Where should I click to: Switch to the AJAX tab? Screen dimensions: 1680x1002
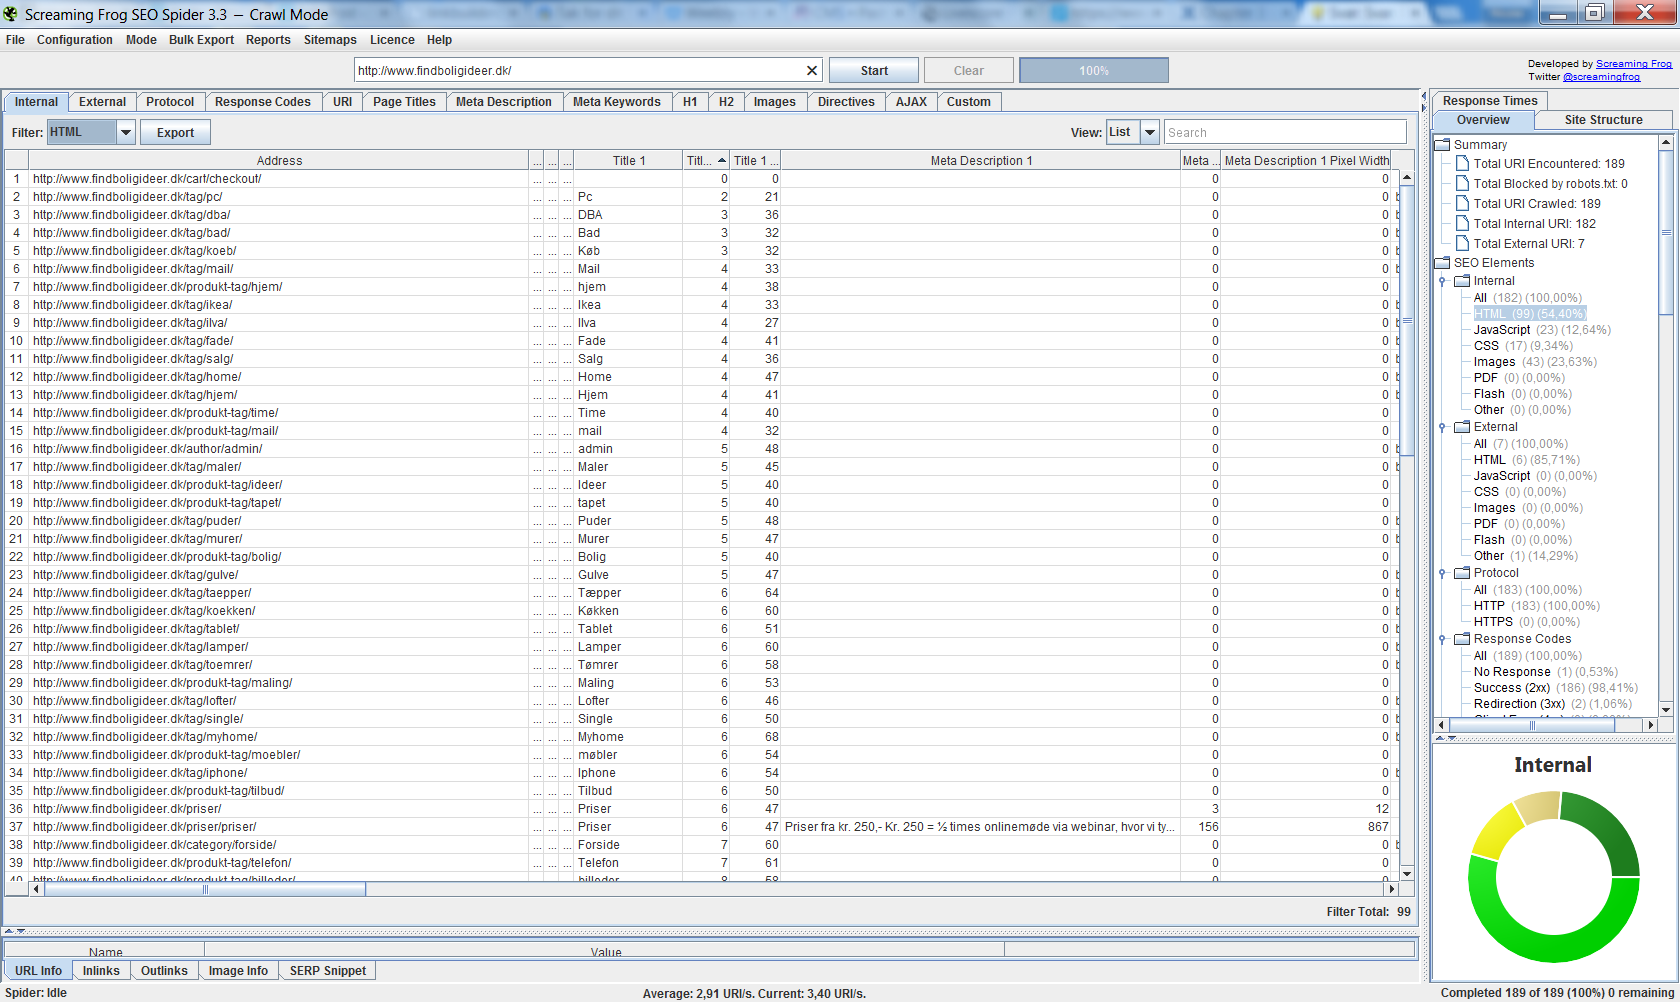911,102
